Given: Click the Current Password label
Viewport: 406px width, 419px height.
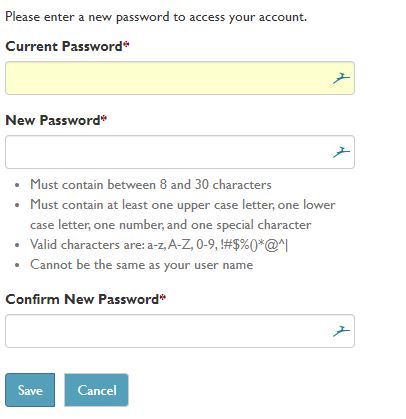Looking at the screenshot, I should pyautogui.click(x=64, y=46).
